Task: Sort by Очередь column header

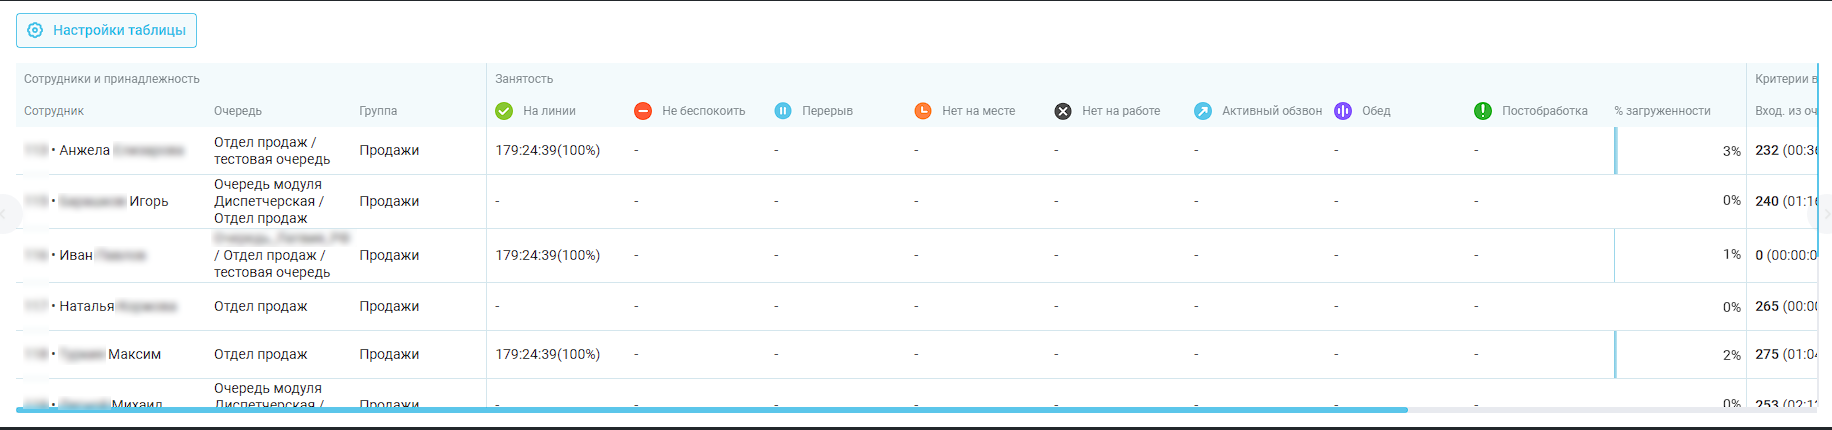Action: tap(238, 111)
